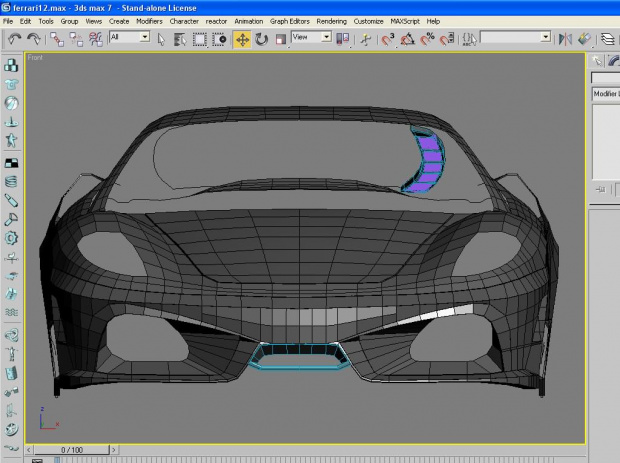Click reactor Toy Car icon
620x463 pixels.
(11, 276)
